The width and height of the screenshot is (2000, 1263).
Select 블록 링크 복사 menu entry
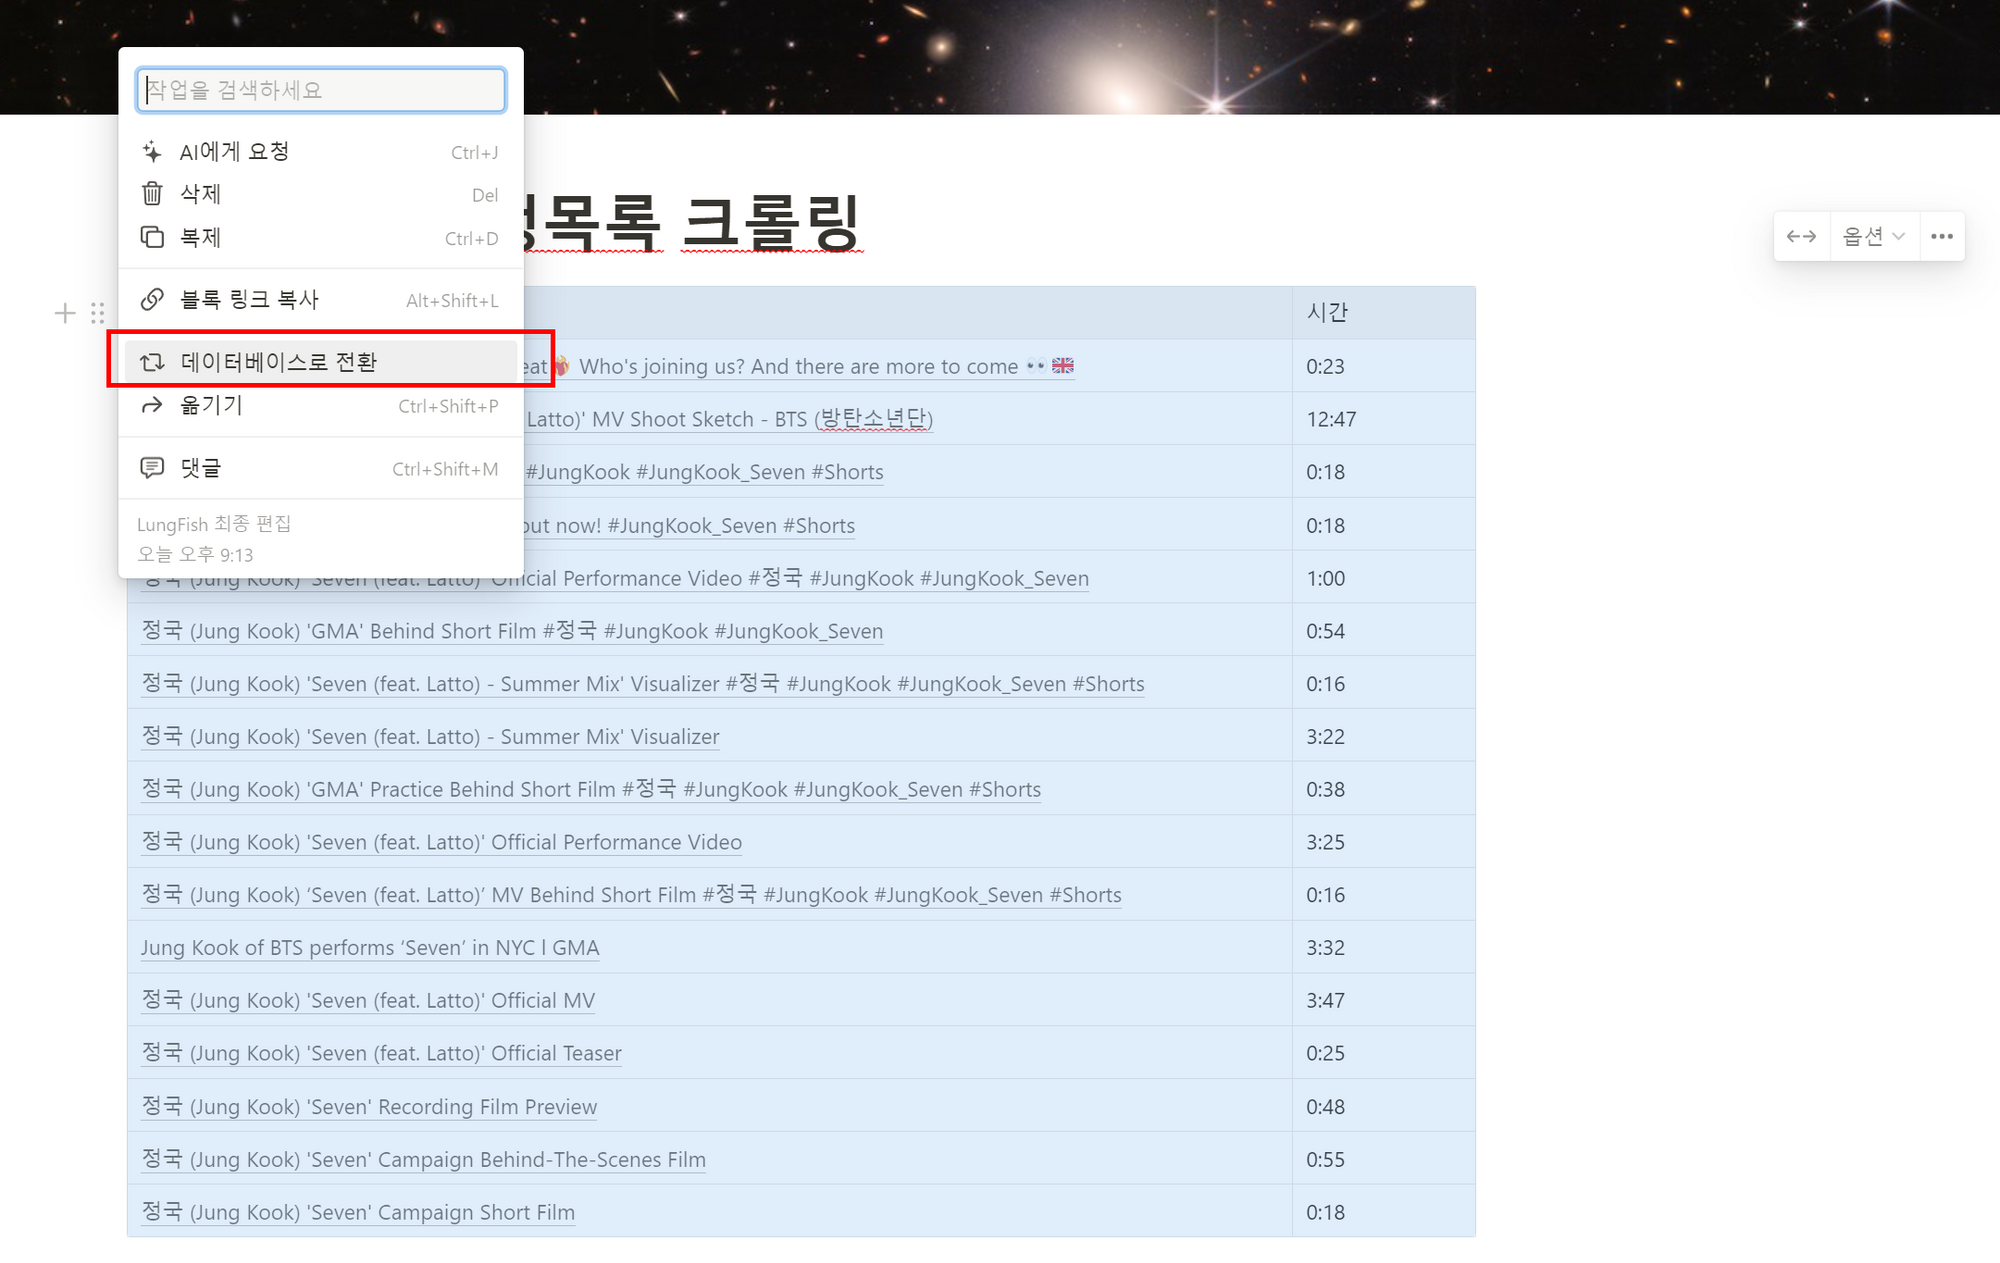249,299
